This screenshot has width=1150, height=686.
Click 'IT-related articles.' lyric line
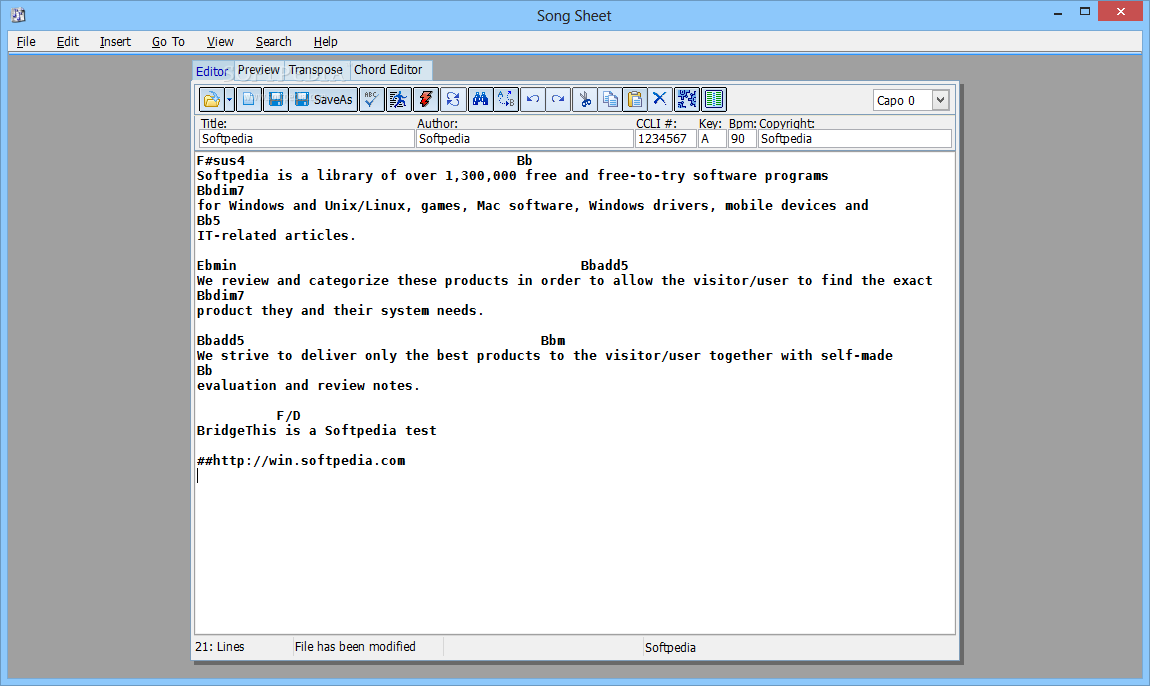coord(276,236)
